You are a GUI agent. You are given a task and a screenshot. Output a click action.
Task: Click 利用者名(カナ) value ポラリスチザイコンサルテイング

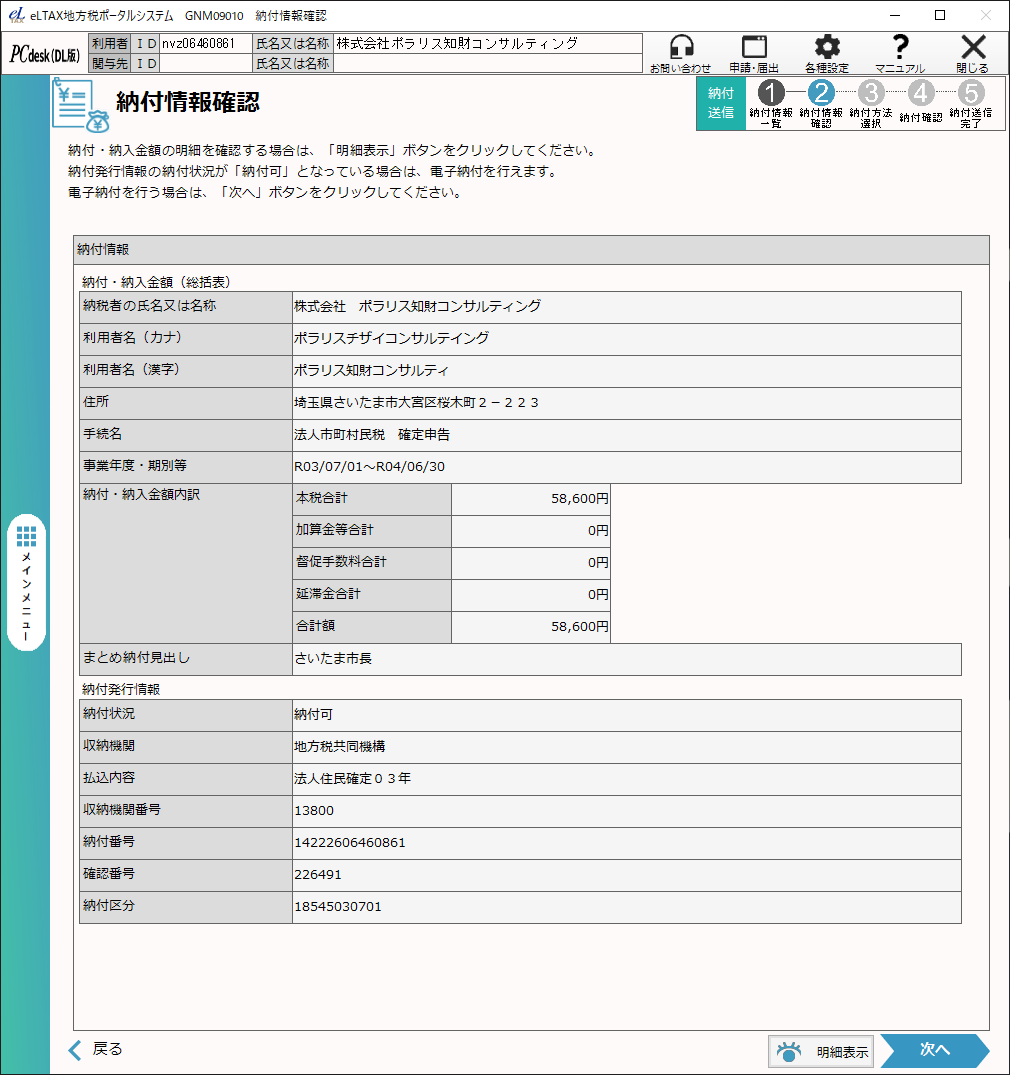point(626,338)
